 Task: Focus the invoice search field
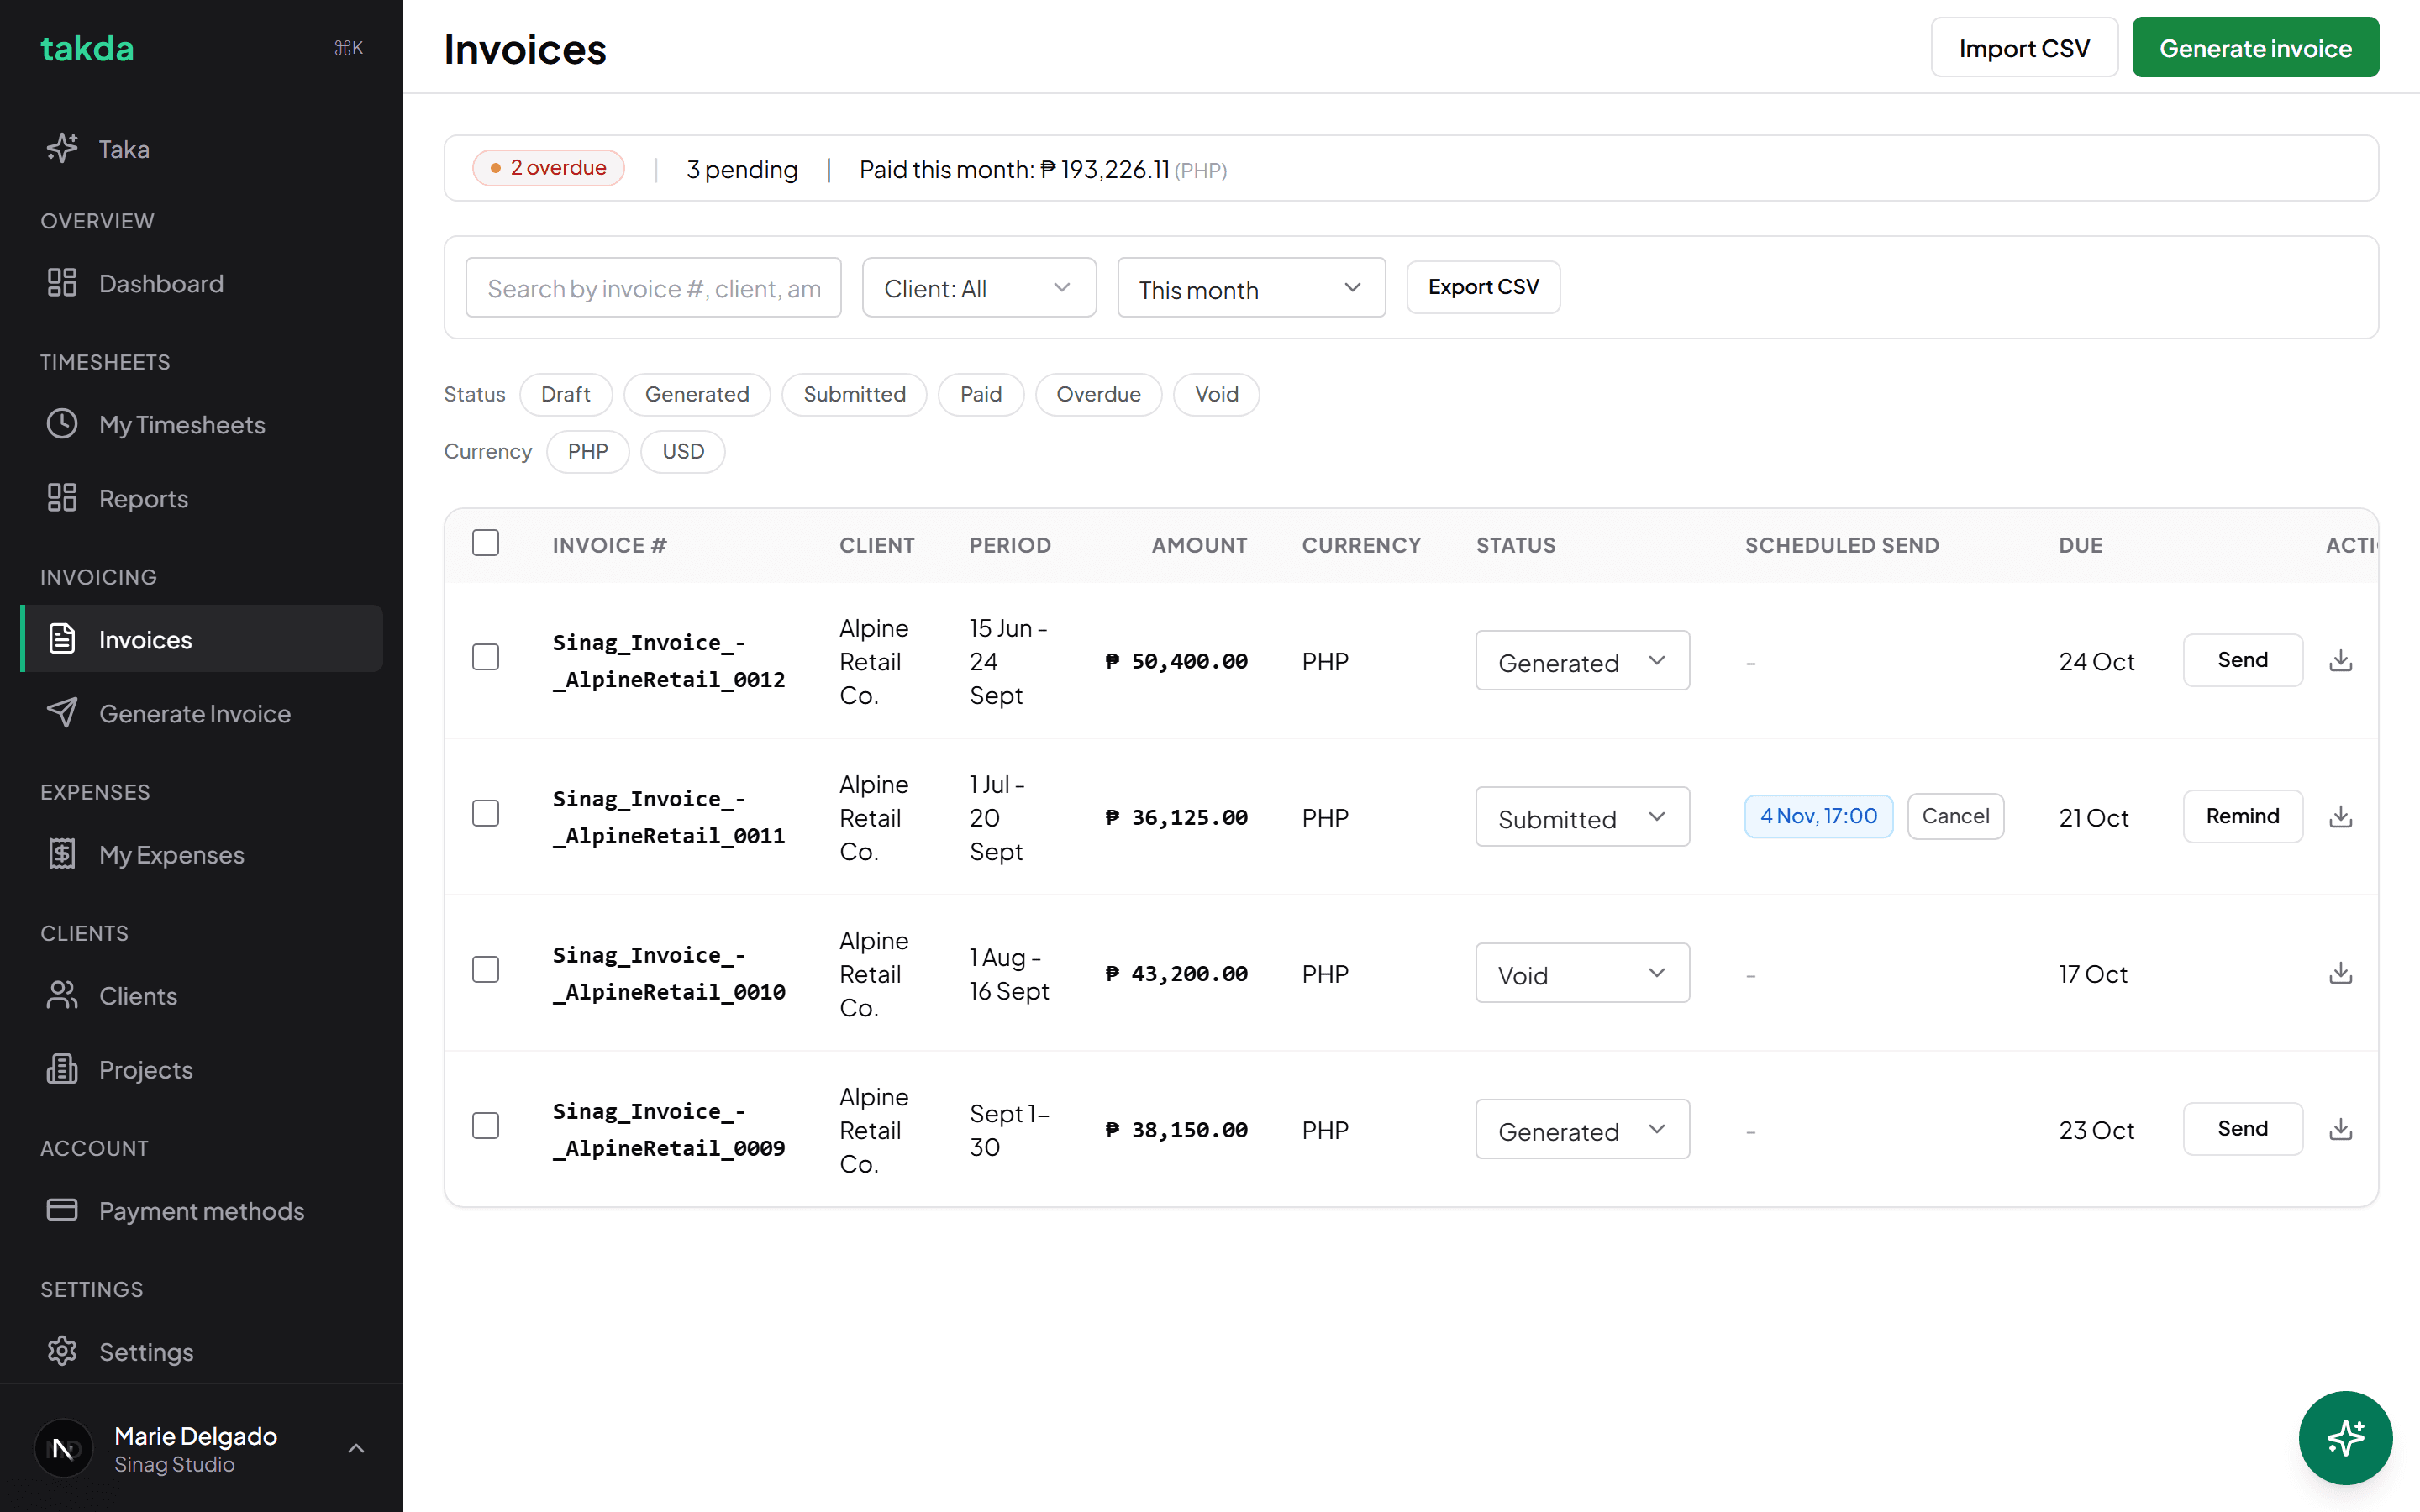click(x=653, y=288)
